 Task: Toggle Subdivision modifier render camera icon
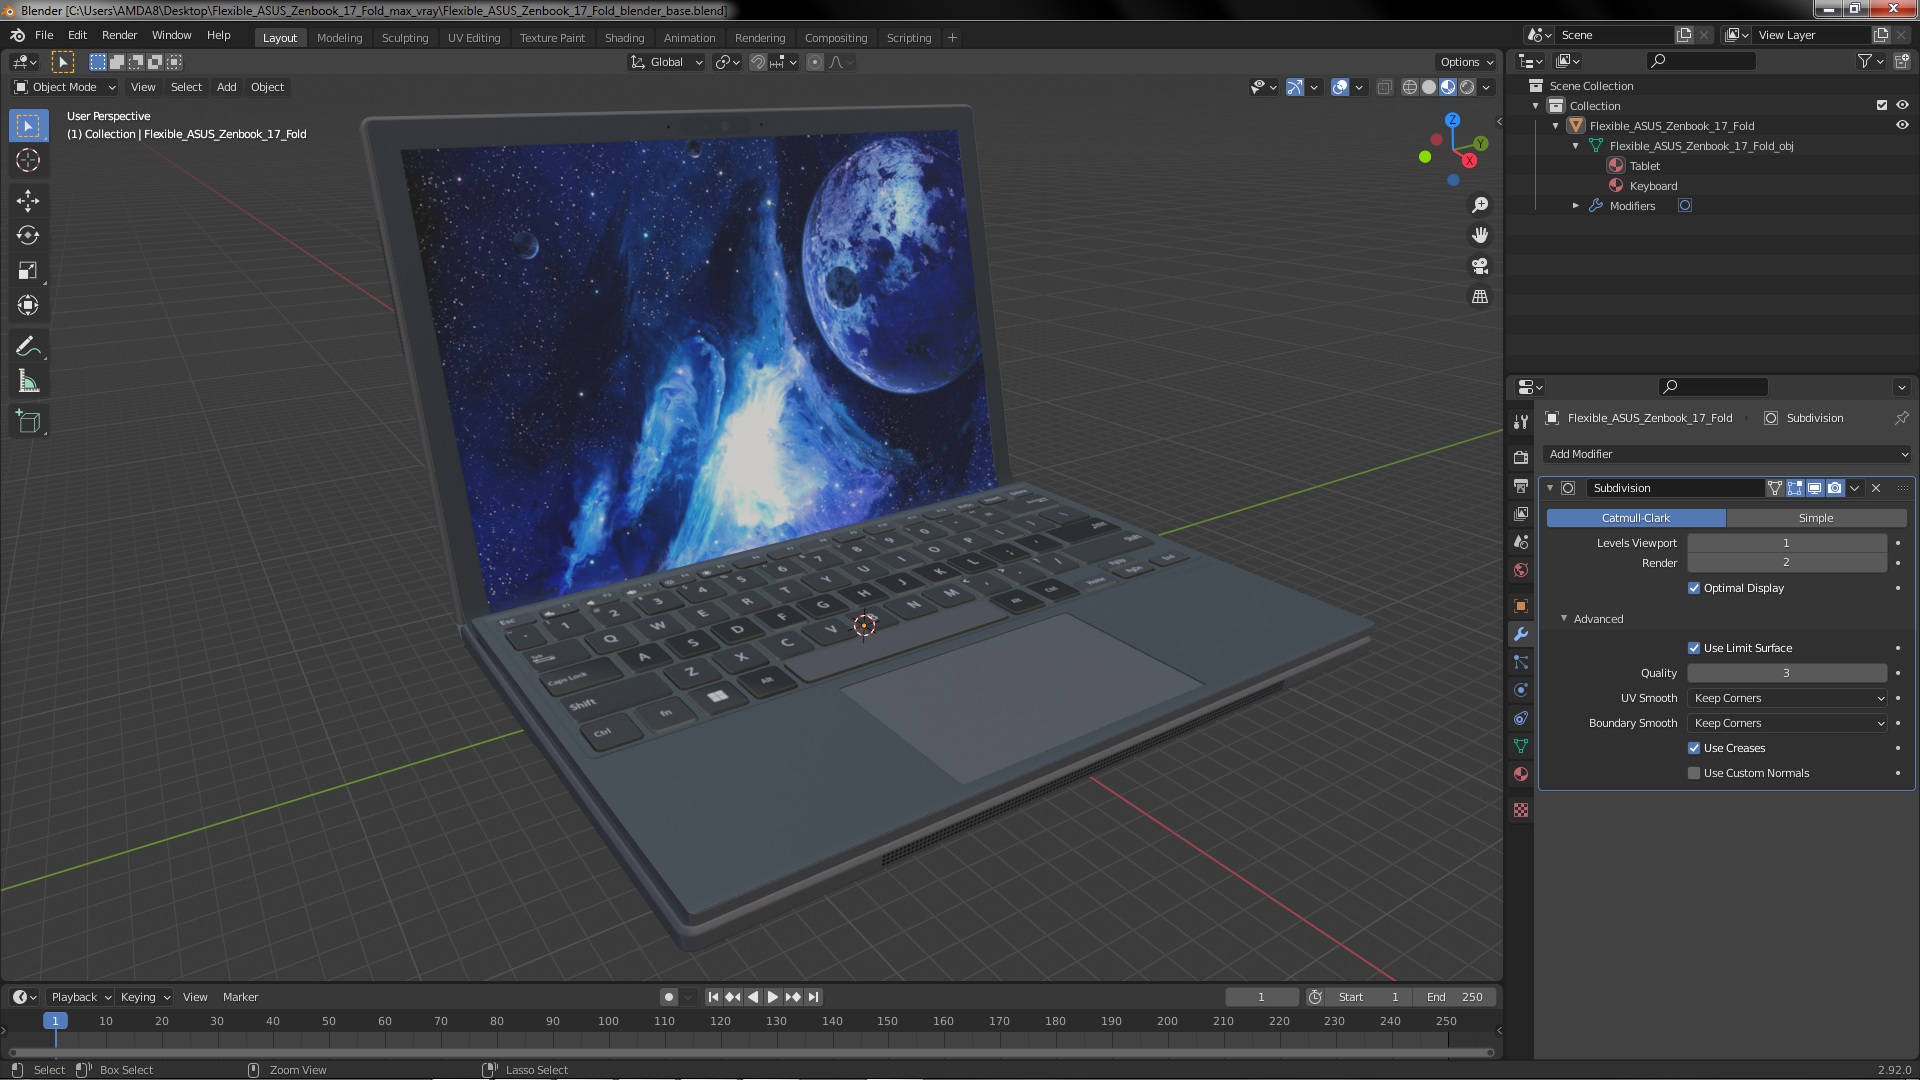(1835, 488)
